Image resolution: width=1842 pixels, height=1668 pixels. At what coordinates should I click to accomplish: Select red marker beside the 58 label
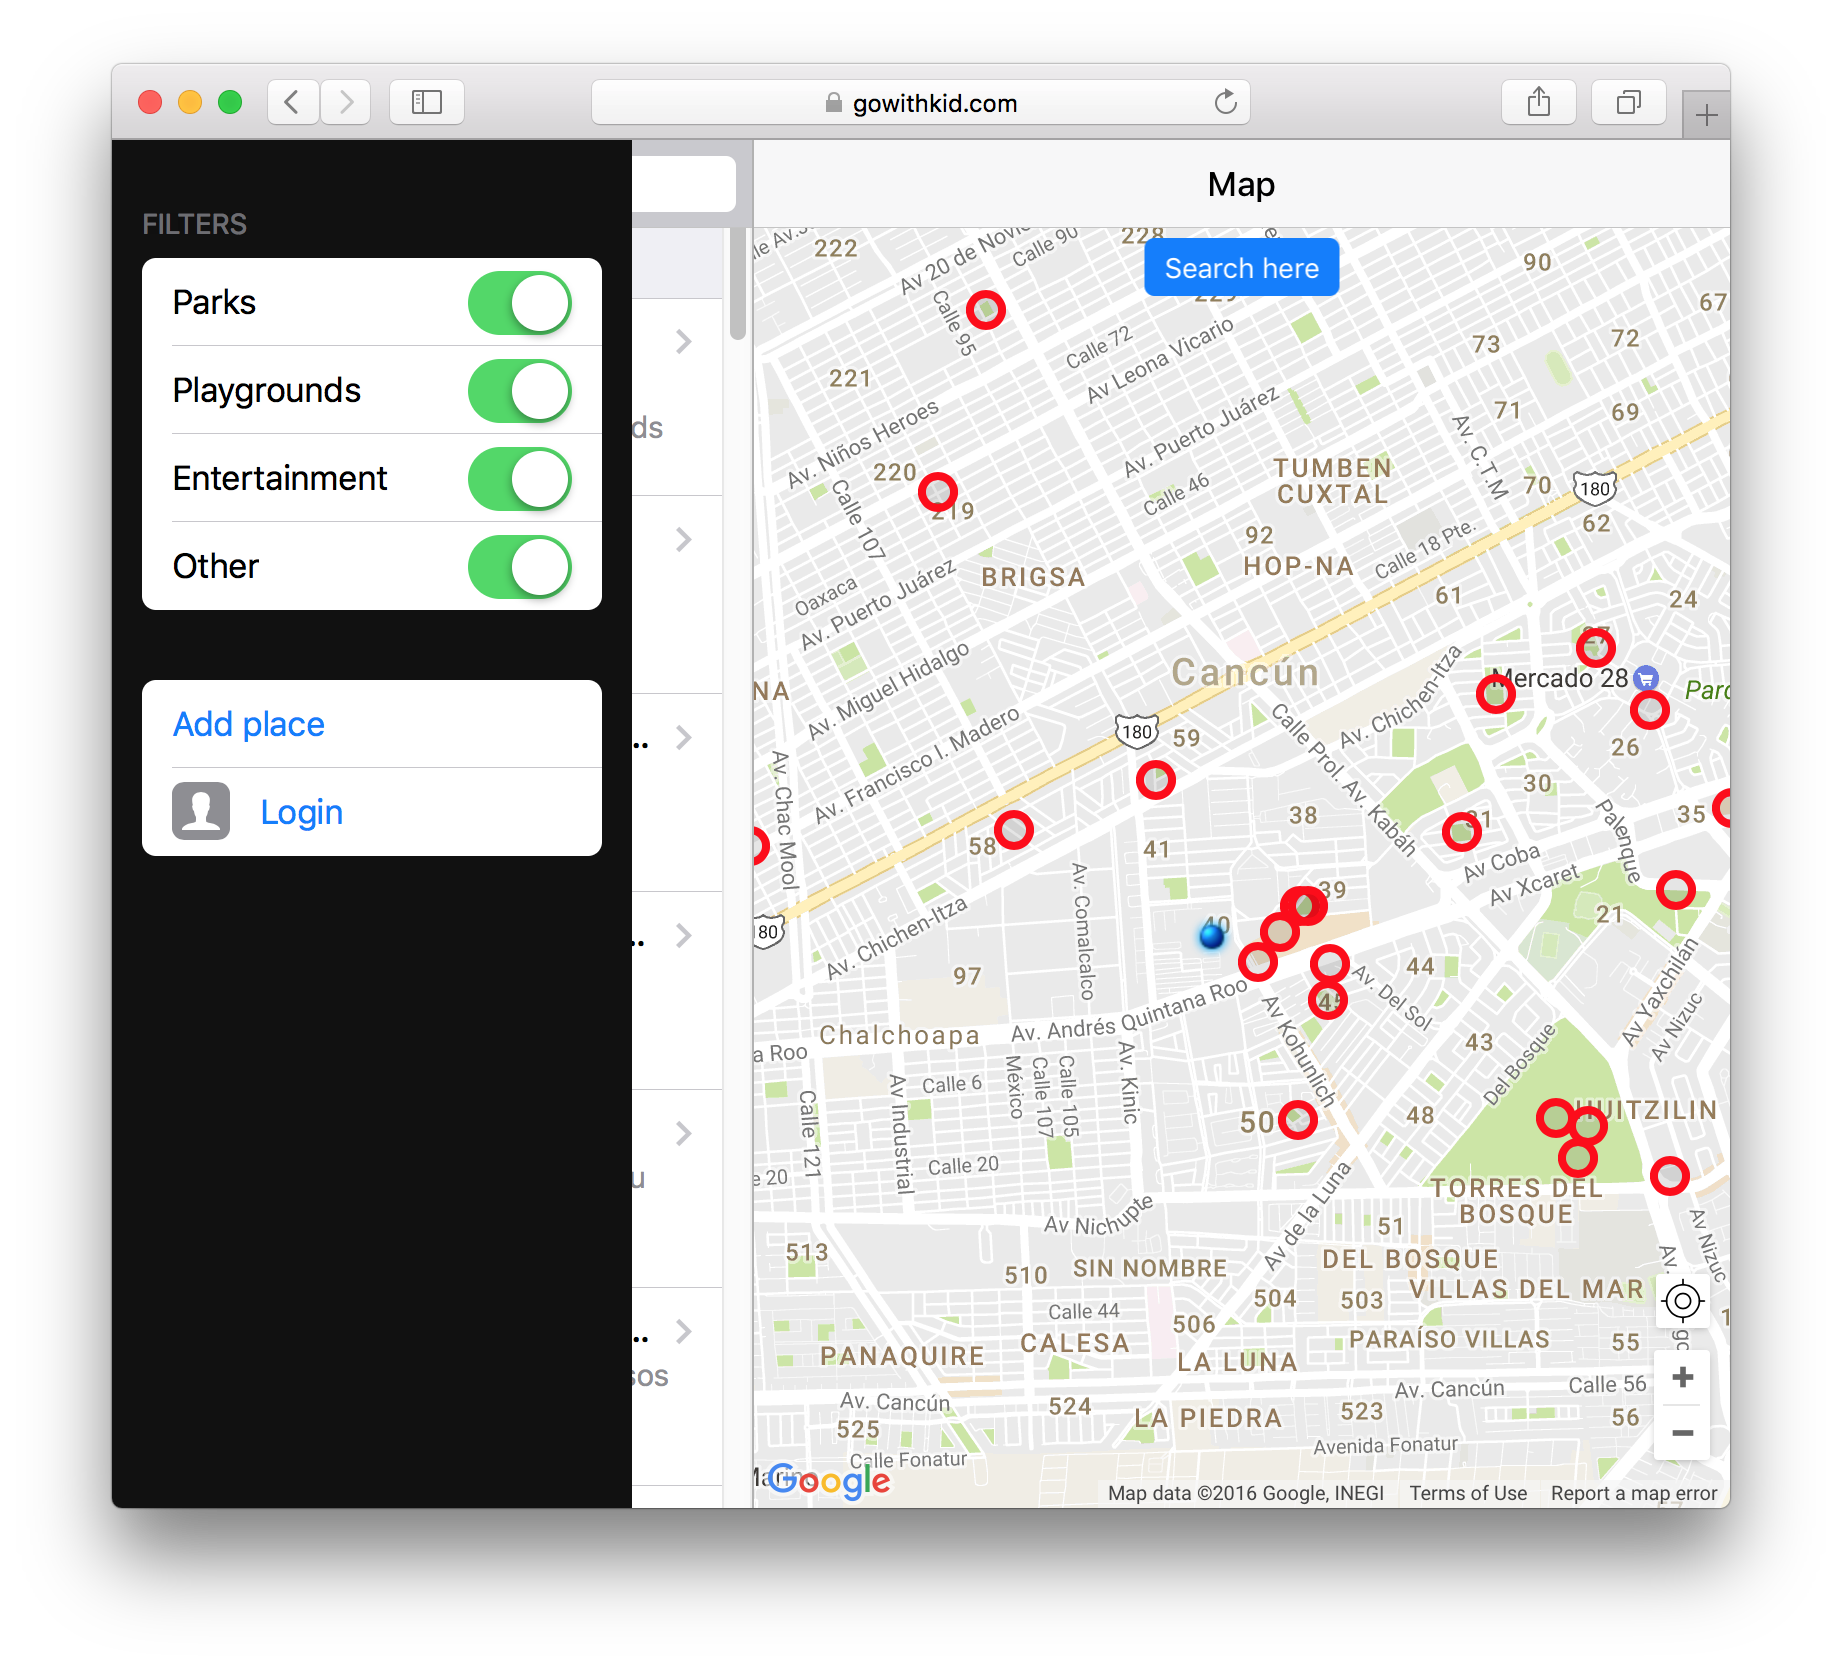pos(1014,829)
